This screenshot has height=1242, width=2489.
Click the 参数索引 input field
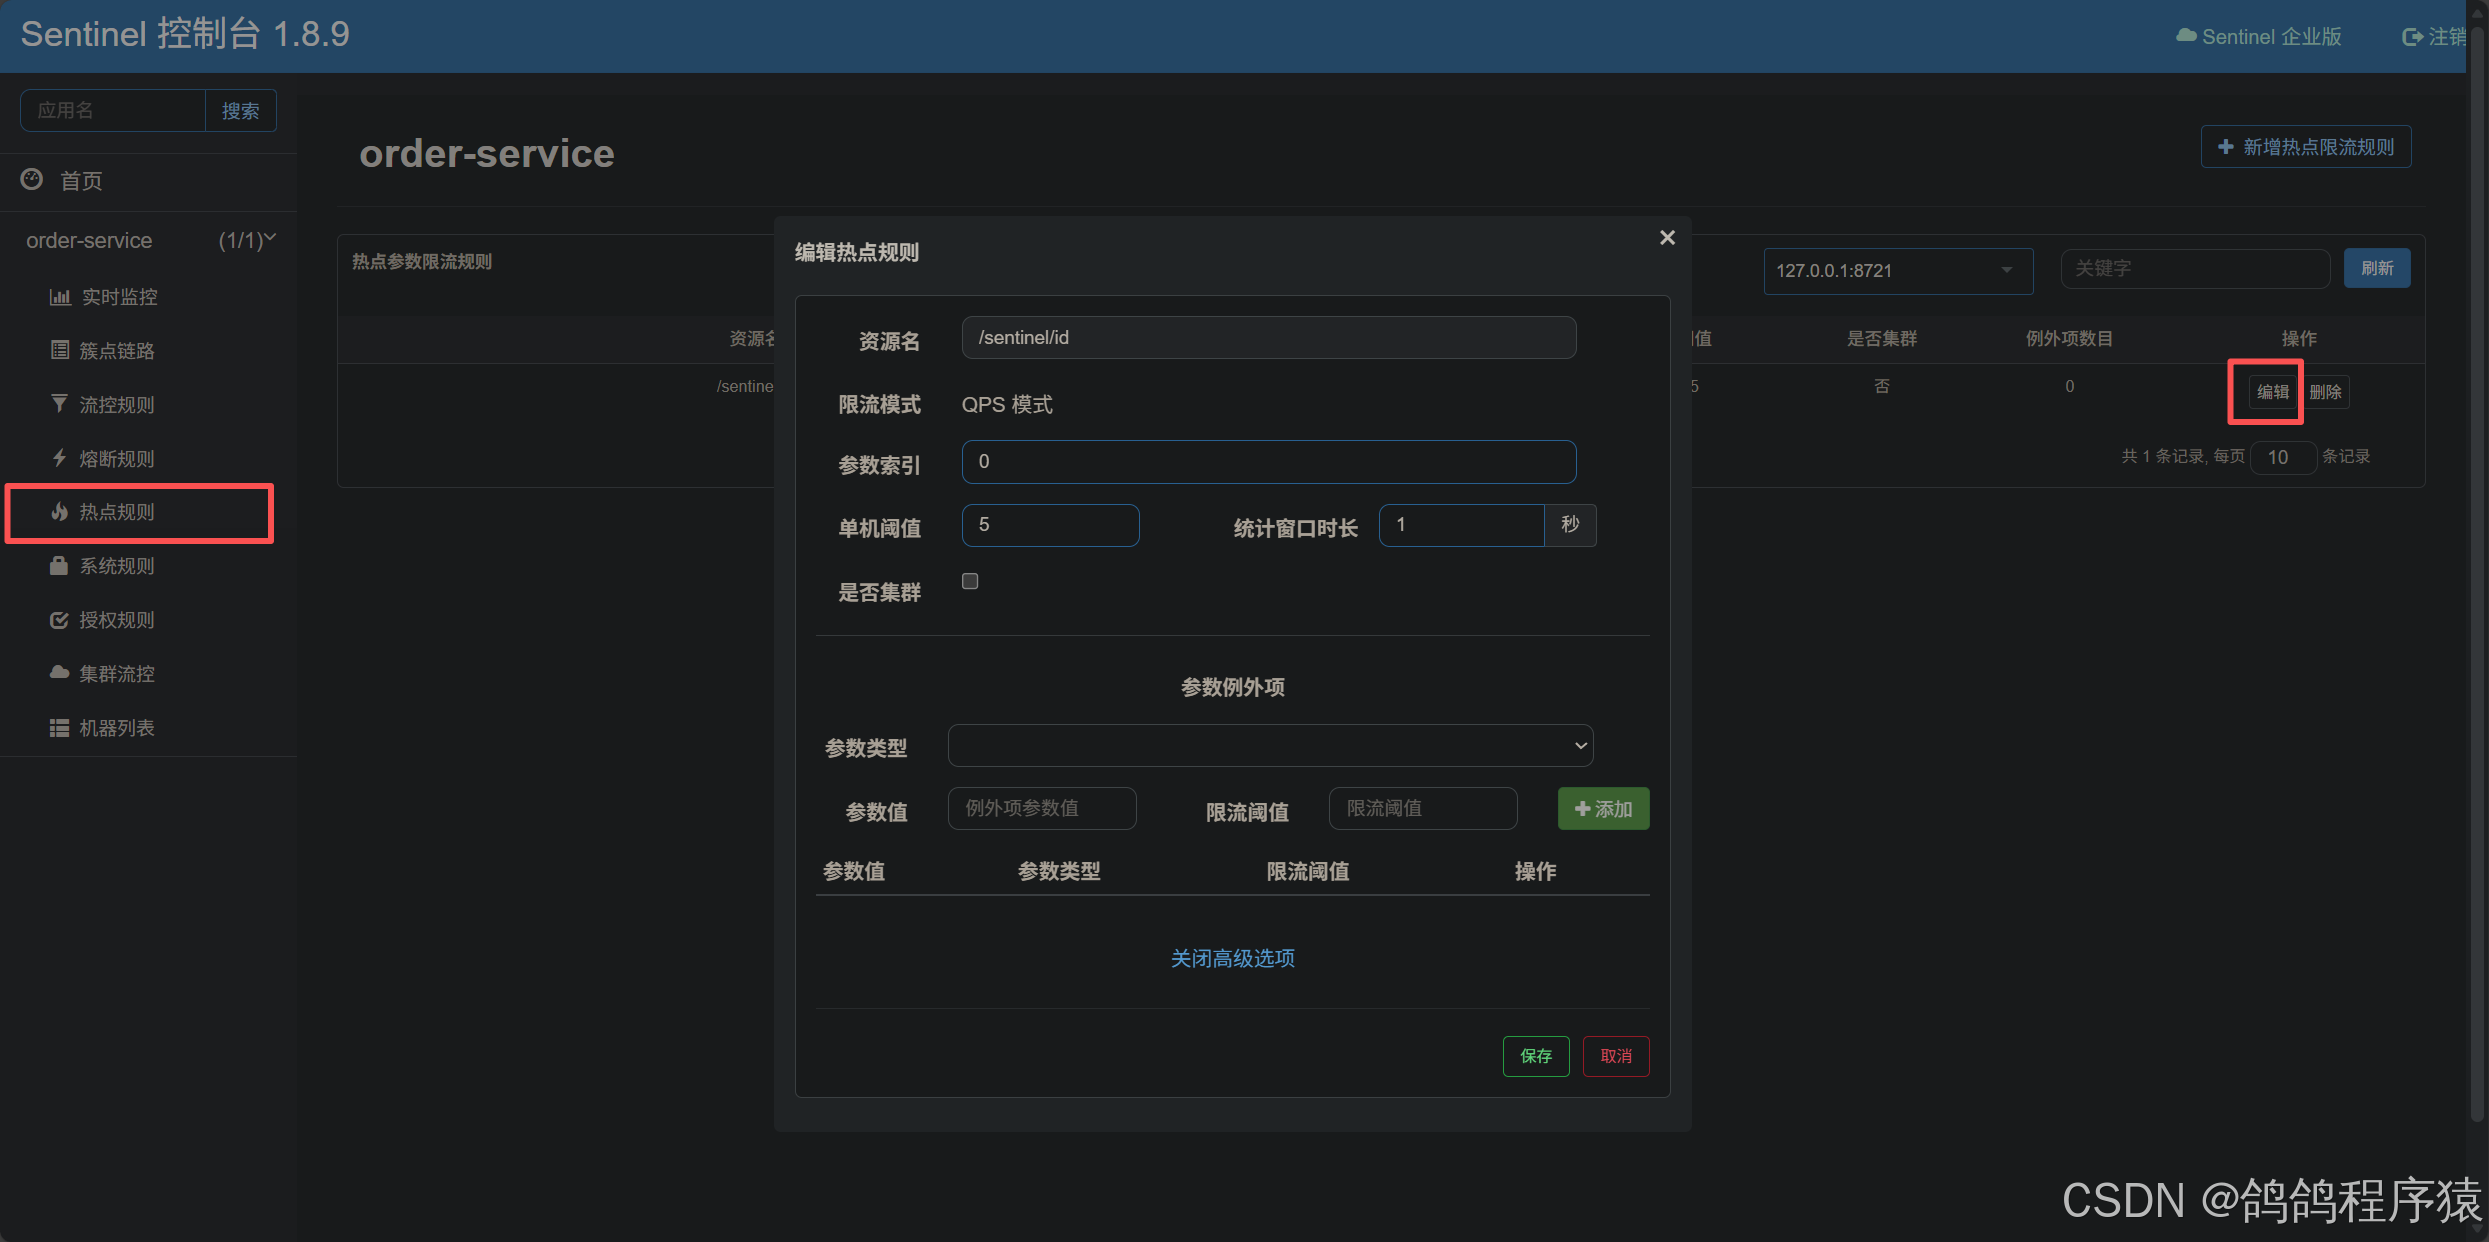1268,462
